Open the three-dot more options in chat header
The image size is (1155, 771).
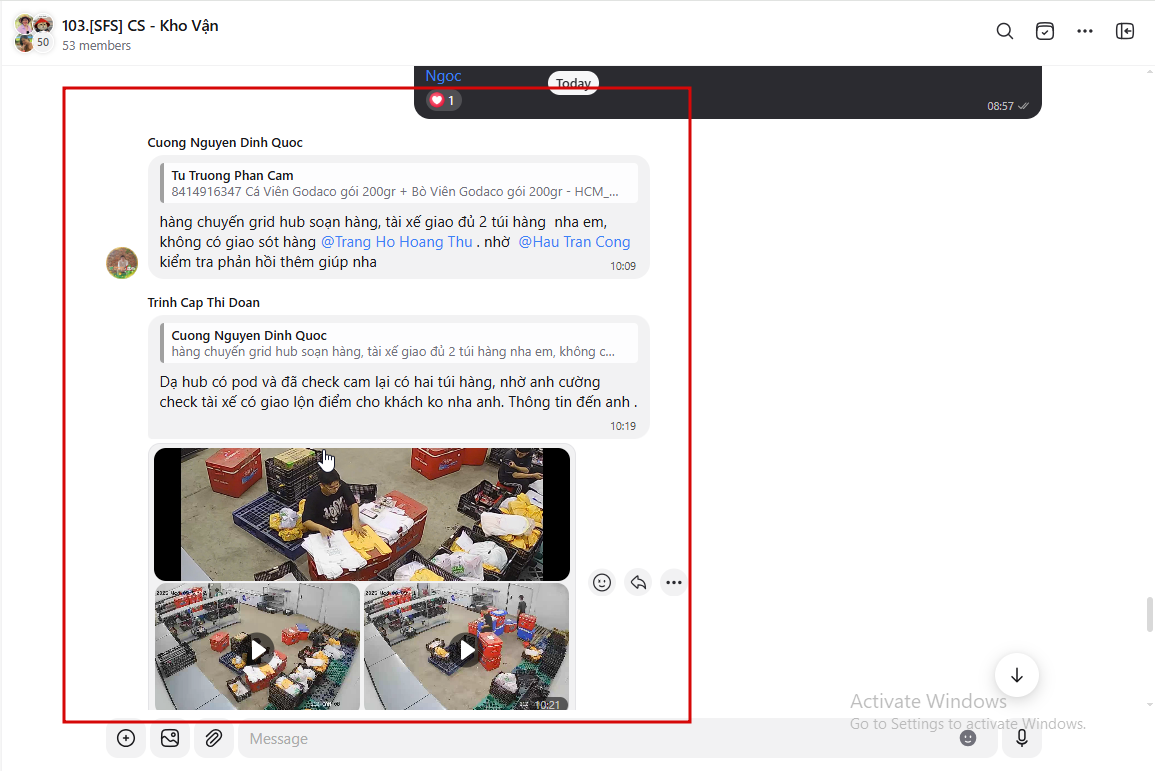(1085, 31)
